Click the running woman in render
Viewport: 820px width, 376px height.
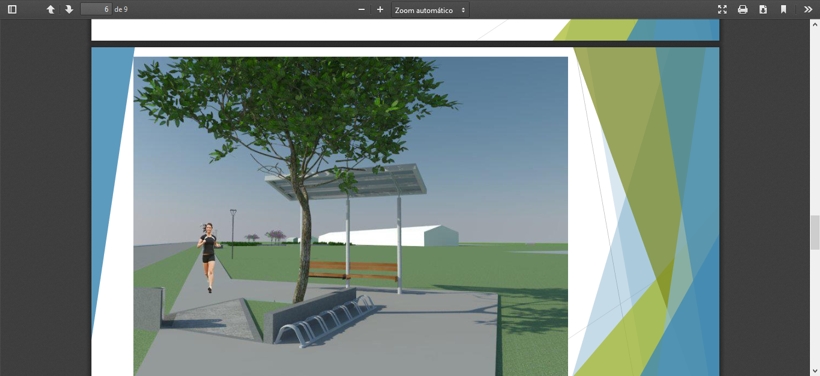coord(209,257)
